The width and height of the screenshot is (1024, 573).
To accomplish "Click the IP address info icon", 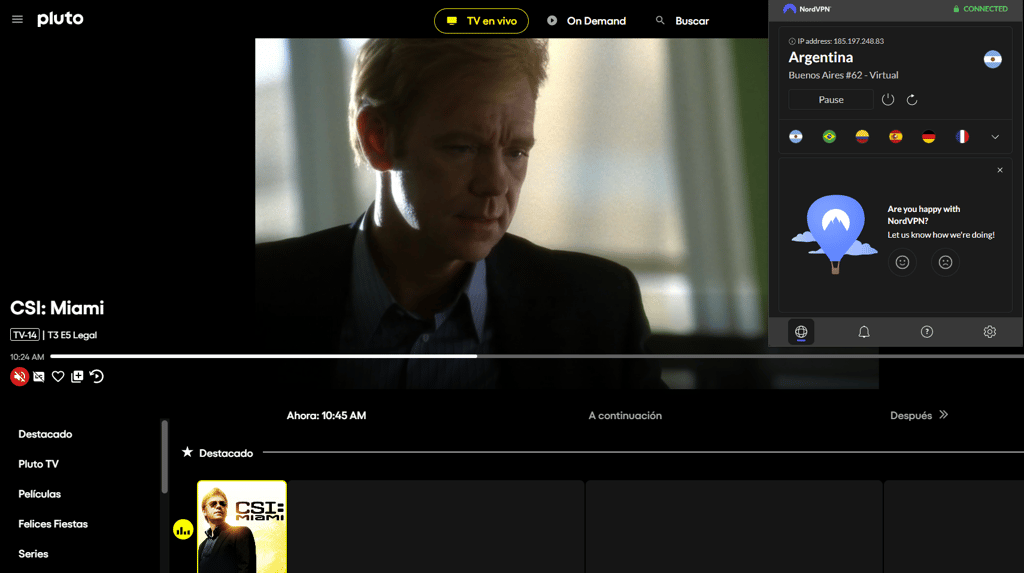I will pyautogui.click(x=792, y=41).
